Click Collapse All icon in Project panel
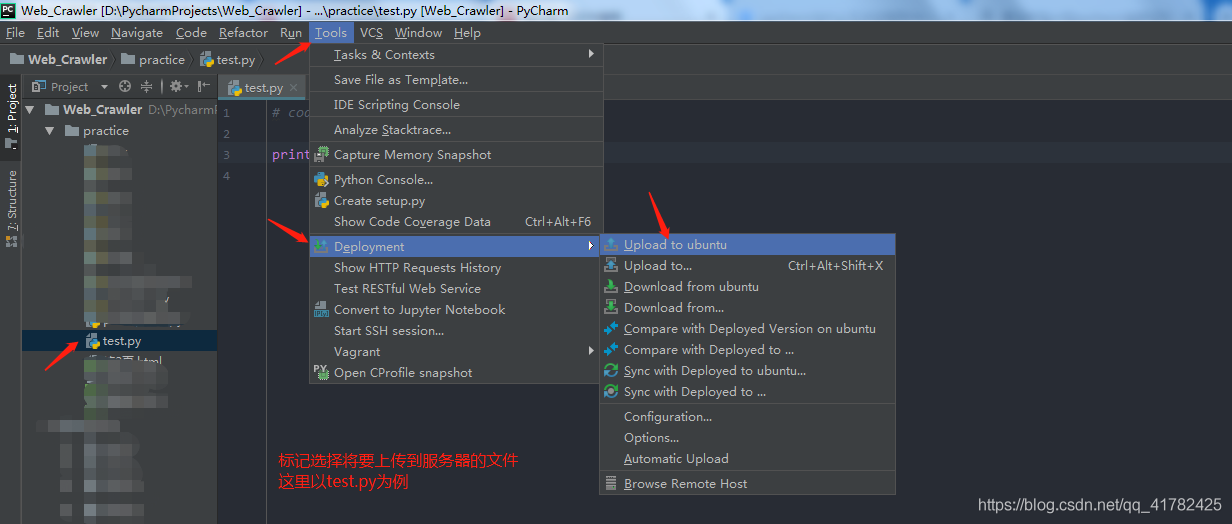Viewport: 1232px width, 524px height. click(x=147, y=87)
